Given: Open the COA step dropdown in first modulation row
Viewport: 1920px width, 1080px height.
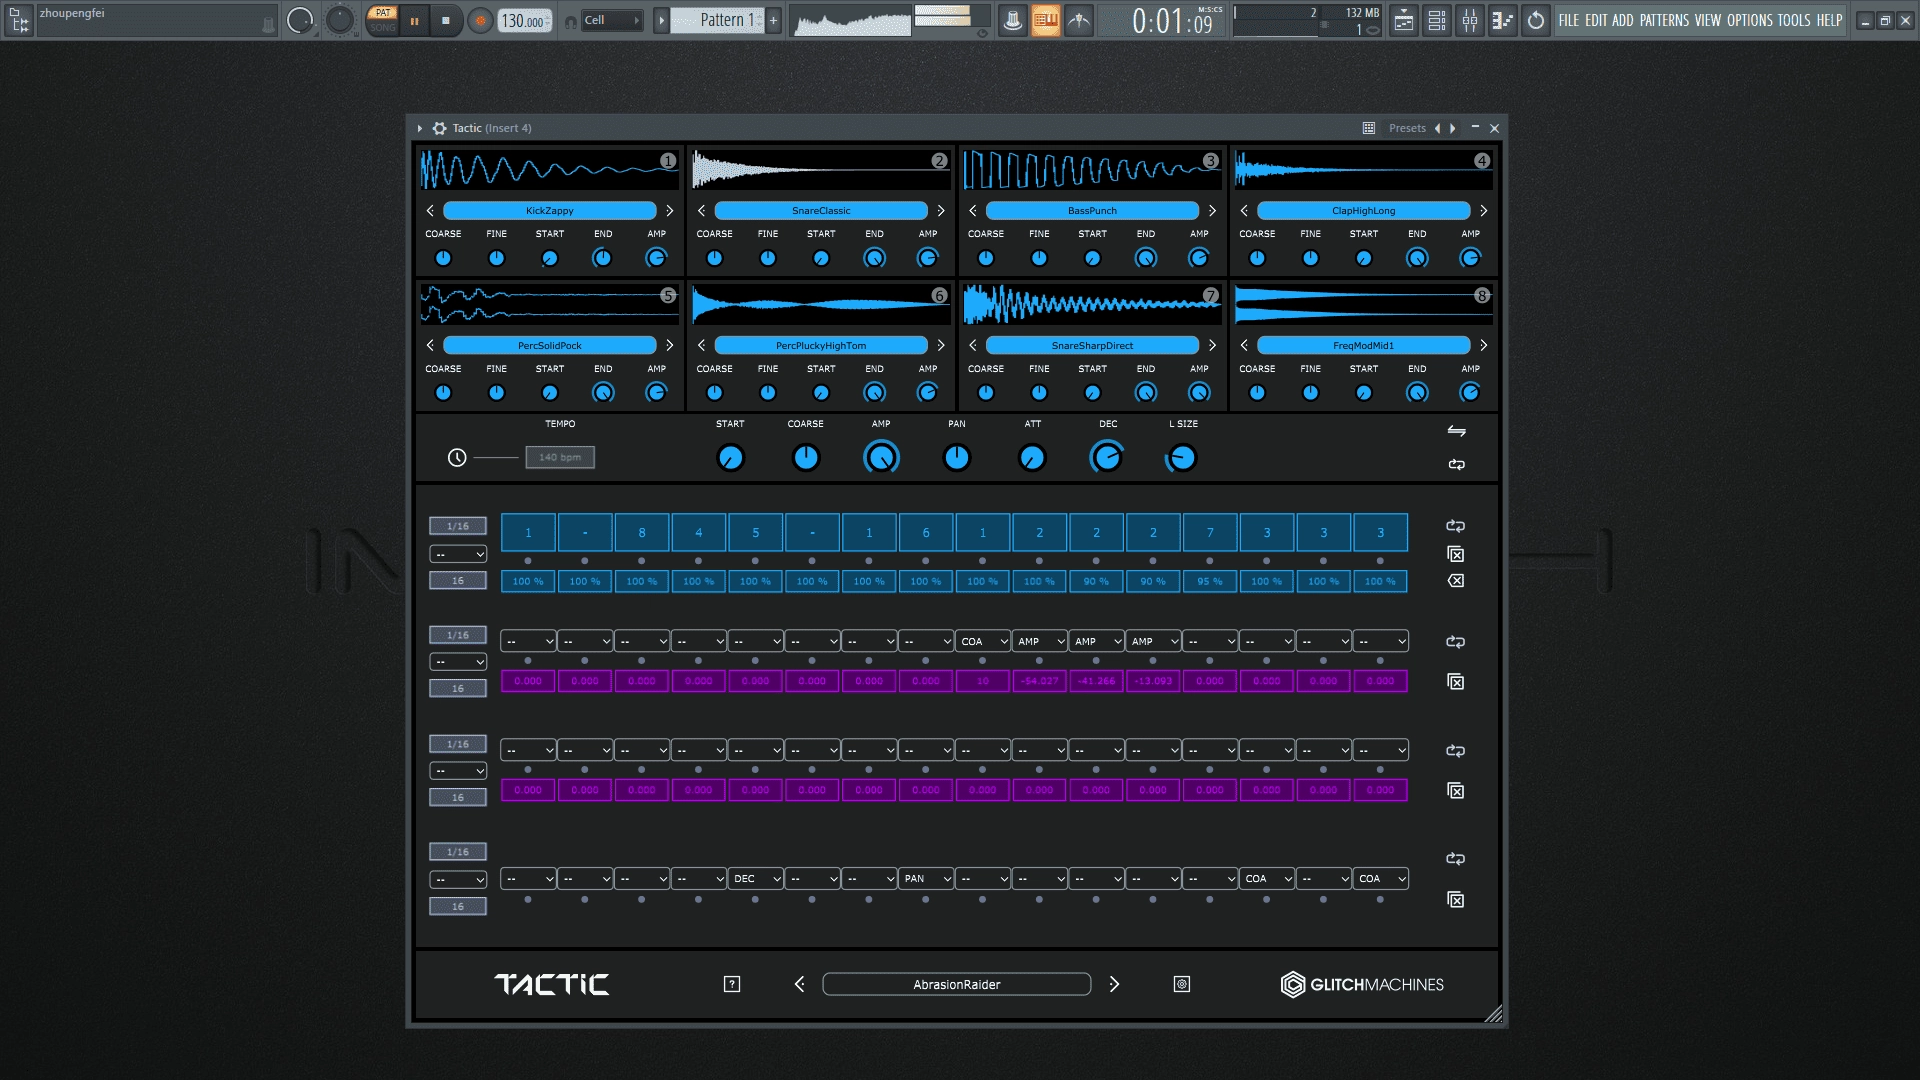Looking at the screenshot, I should [983, 641].
